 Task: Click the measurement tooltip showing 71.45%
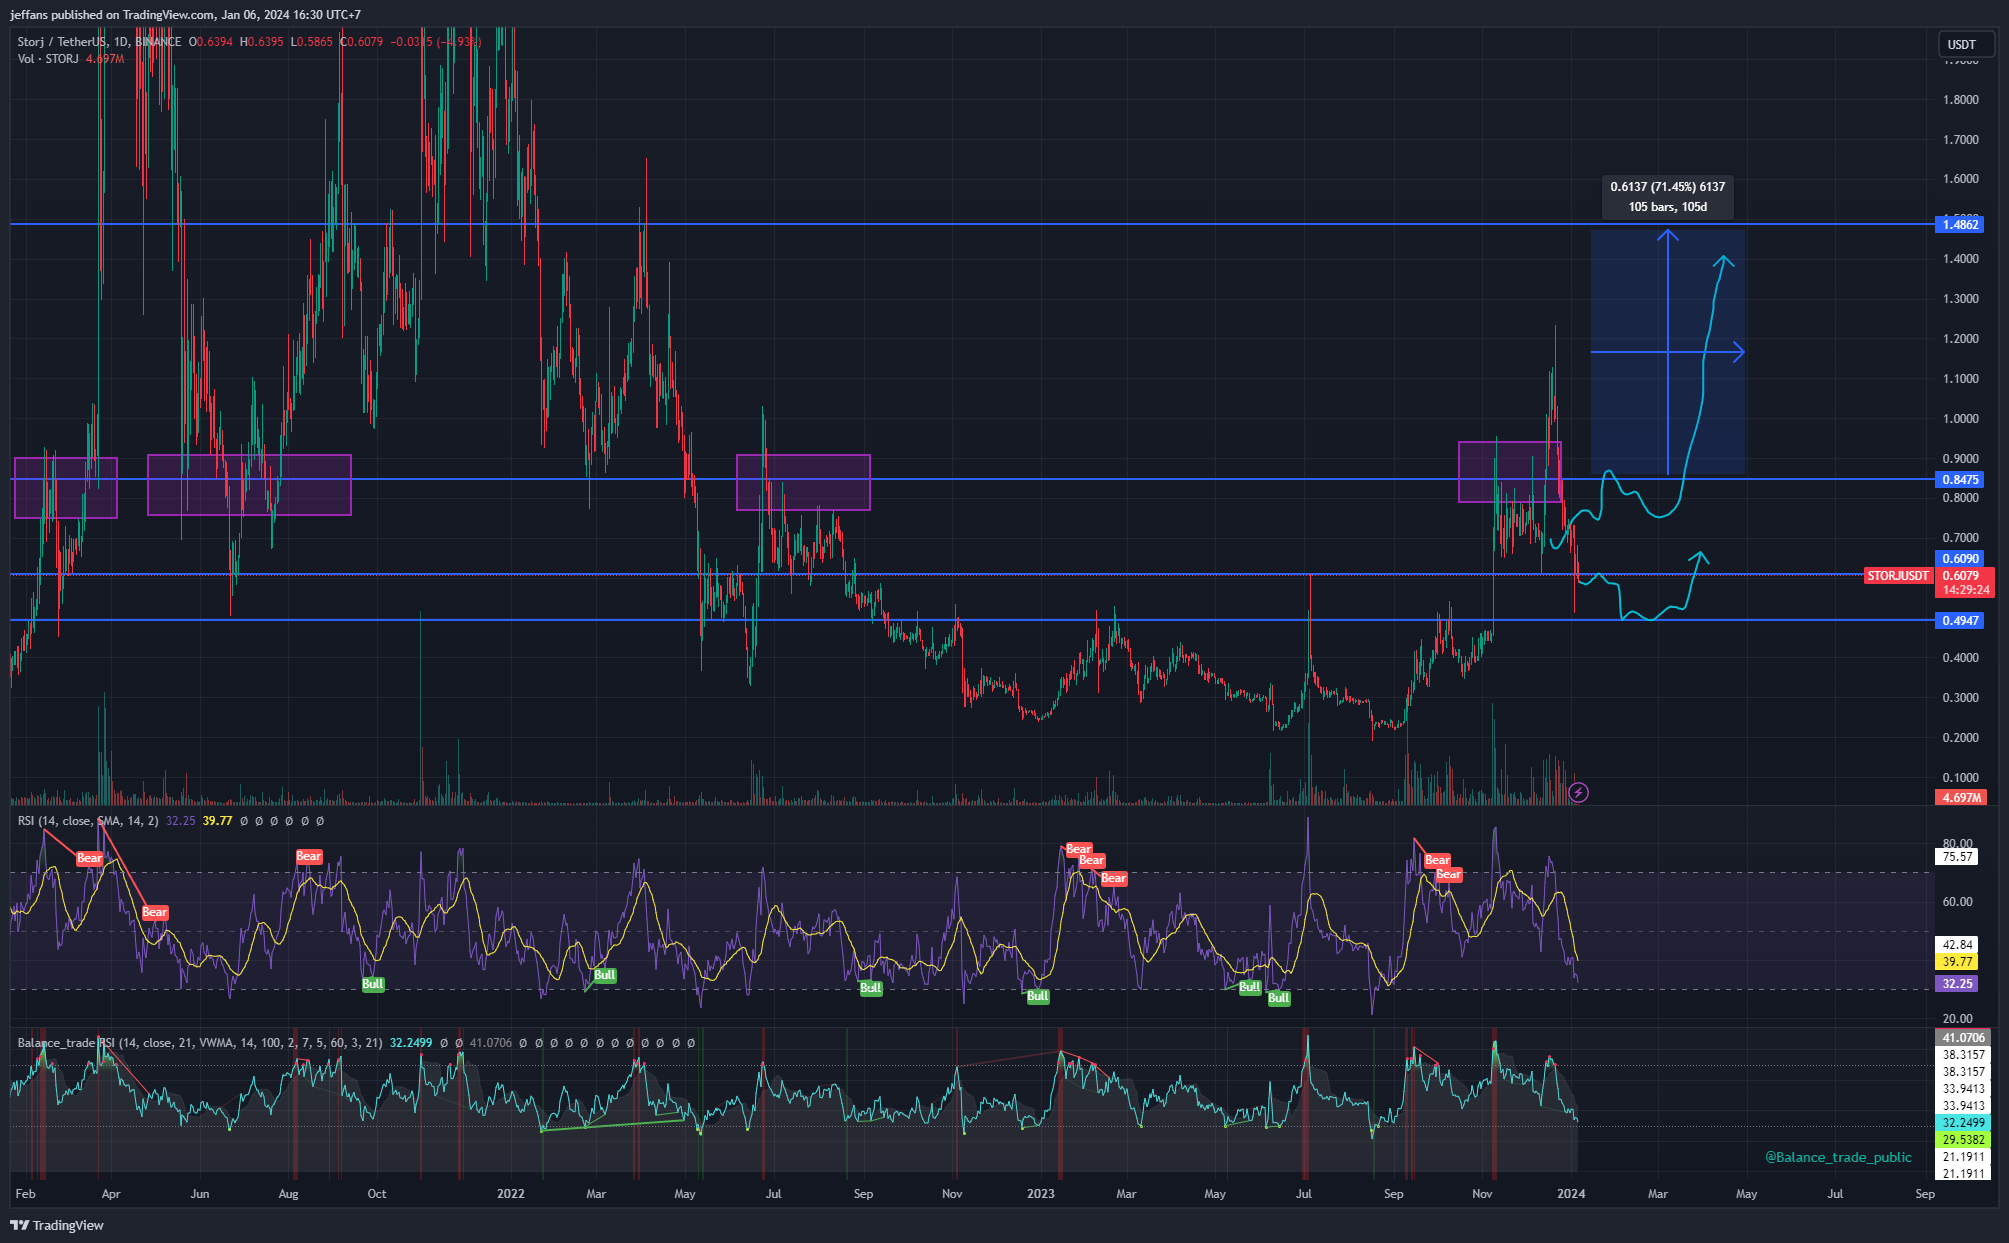pyautogui.click(x=1667, y=197)
